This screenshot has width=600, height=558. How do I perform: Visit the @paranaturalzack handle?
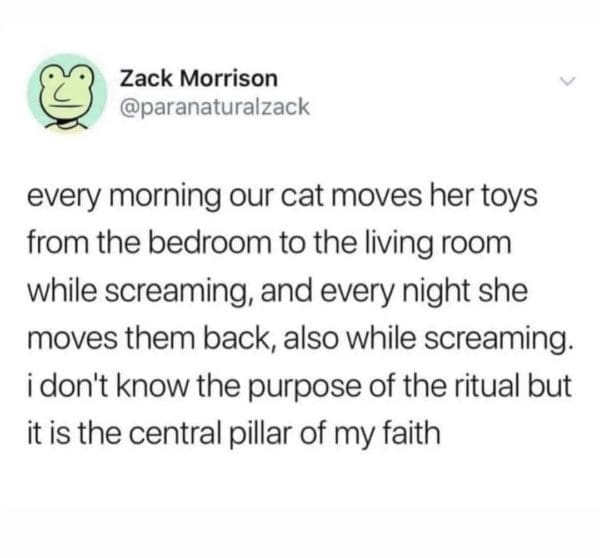click(215, 107)
